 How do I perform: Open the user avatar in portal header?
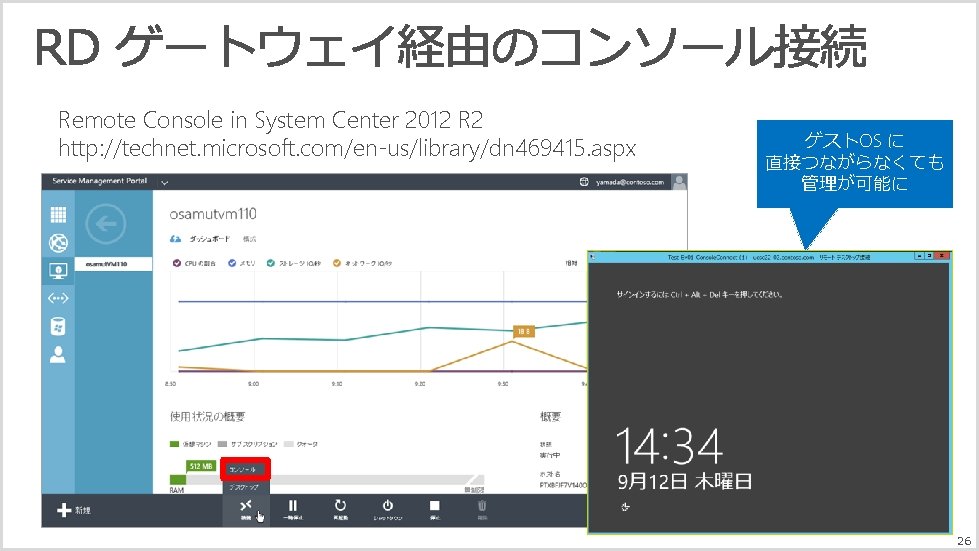(679, 182)
